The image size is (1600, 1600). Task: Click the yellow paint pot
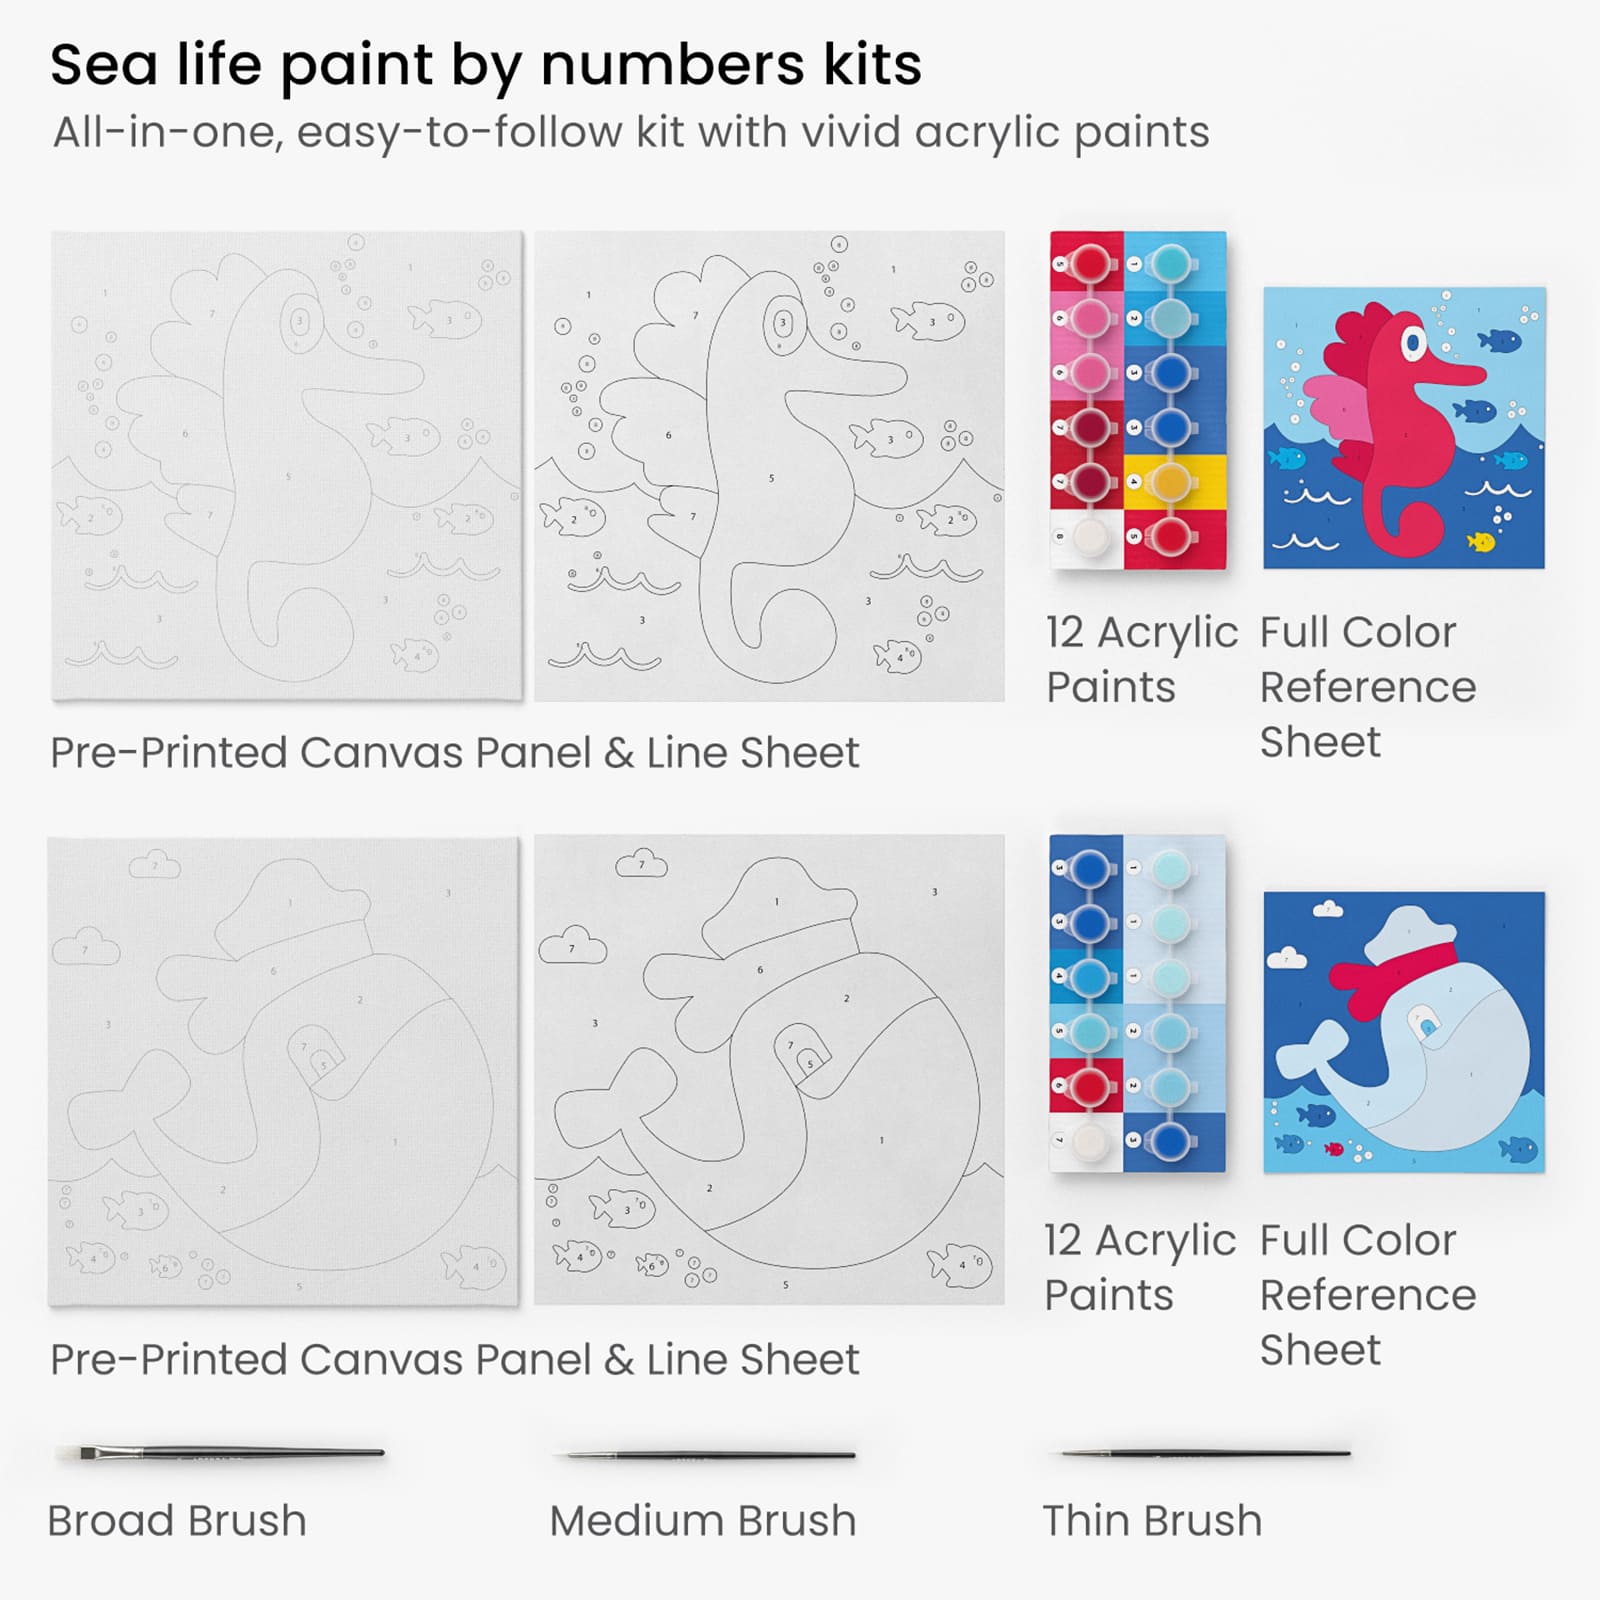[x=1169, y=483]
